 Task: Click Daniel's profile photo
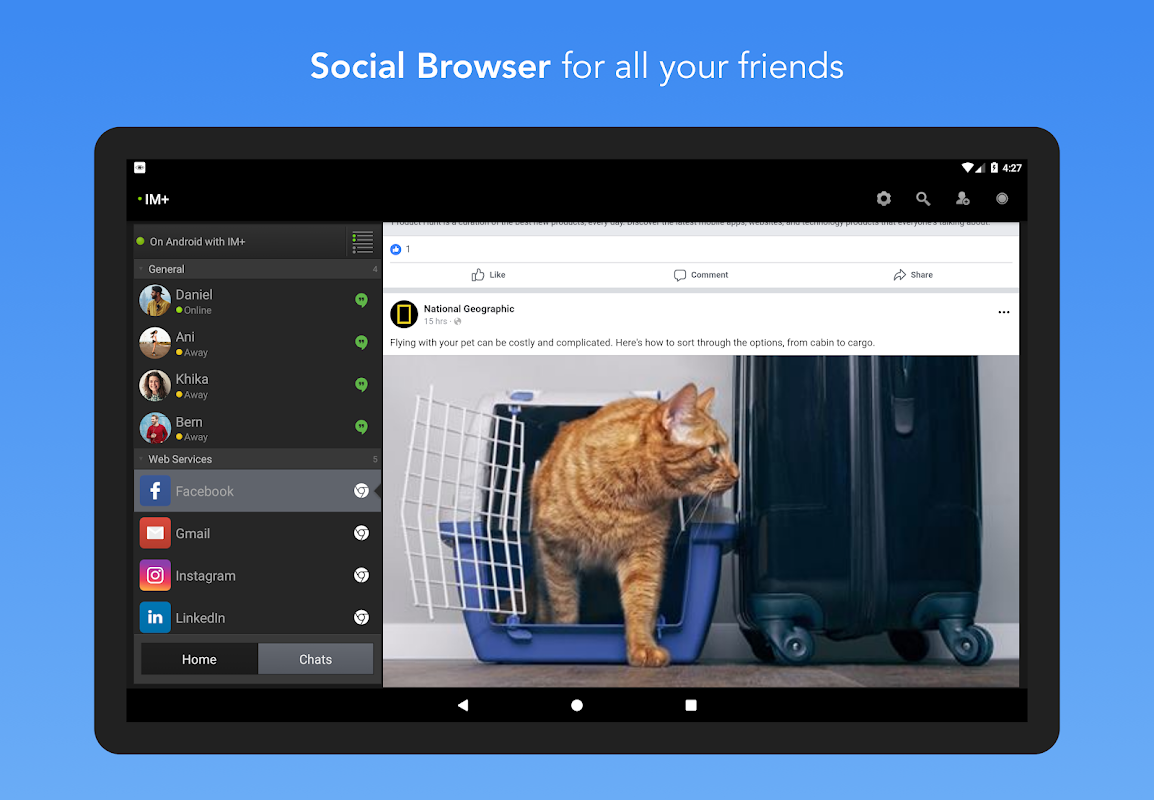155,300
